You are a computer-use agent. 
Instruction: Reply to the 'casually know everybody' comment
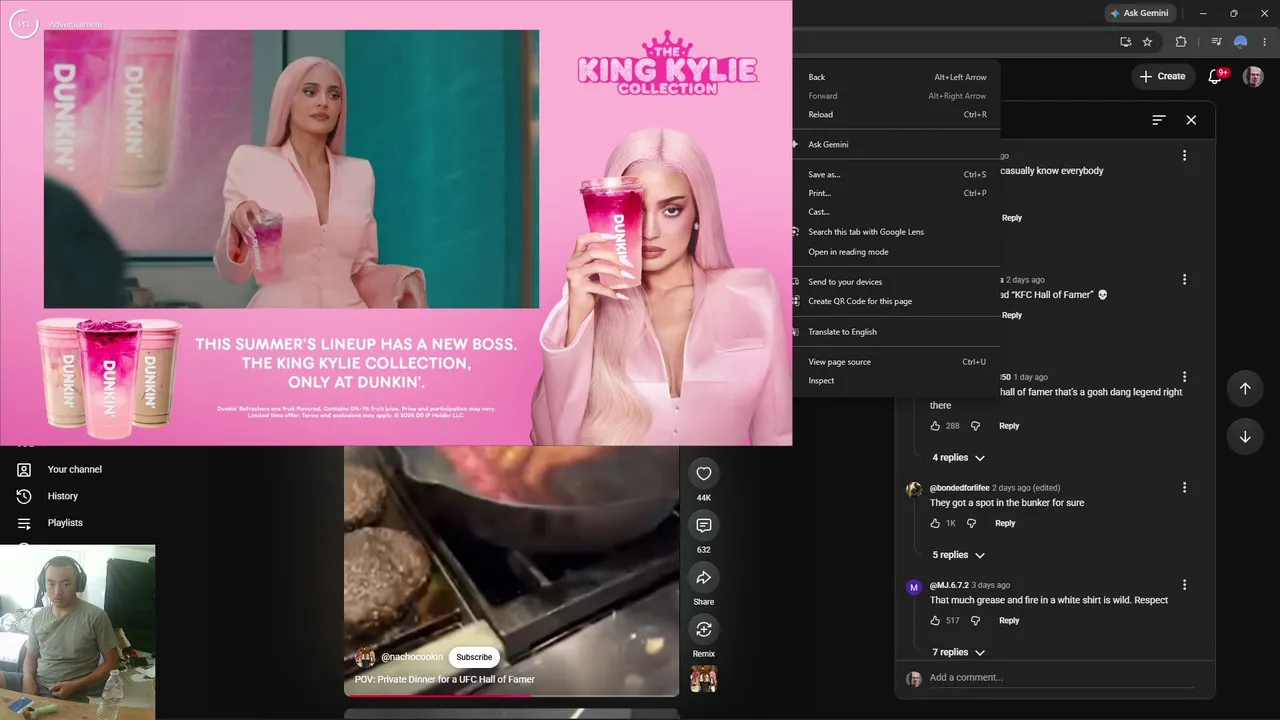(1012, 218)
